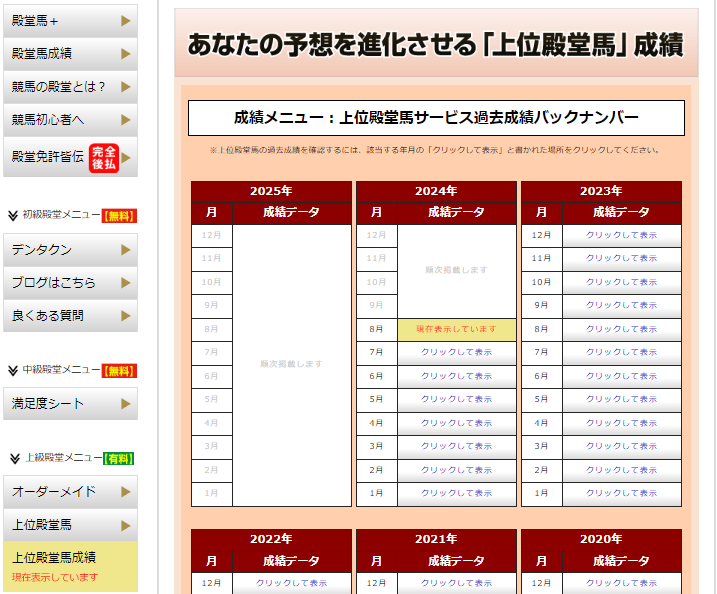Image resolution: width=717 pixels, height=594 pixels.
Task: Collapse the 上級殿堂メニュー section chevron
Action: [14, 458]
